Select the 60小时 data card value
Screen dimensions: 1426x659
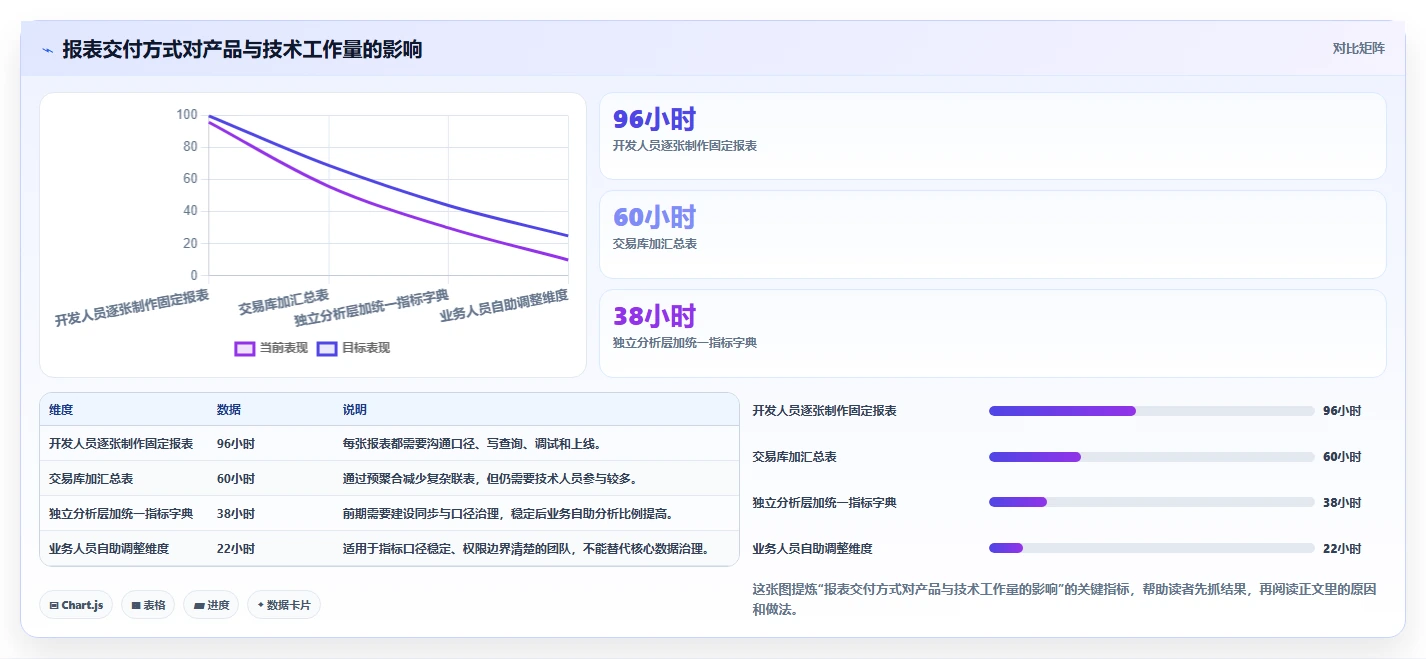click(x=654, y=217)
